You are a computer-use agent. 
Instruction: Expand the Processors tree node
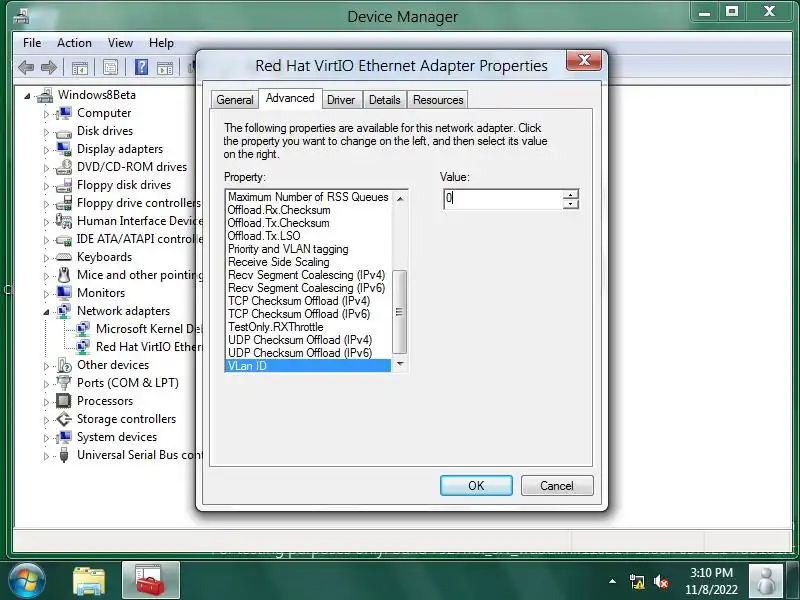[46, 402]
